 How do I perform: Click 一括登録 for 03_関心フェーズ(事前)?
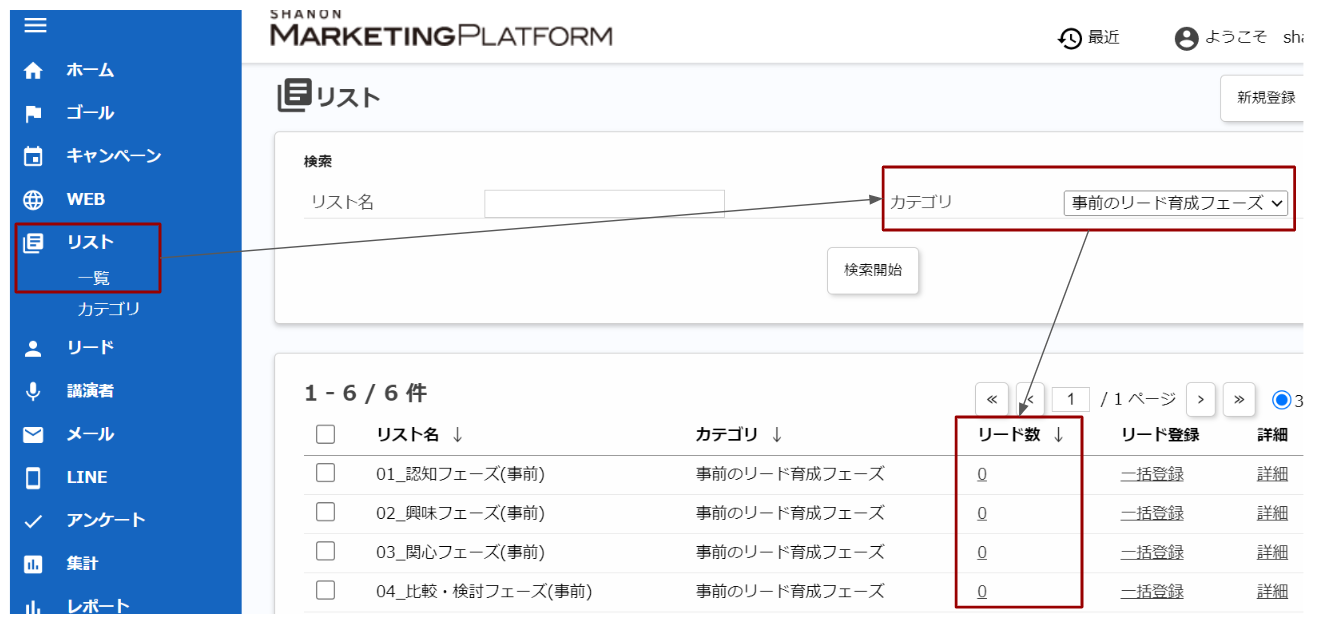click(1152, 552)
